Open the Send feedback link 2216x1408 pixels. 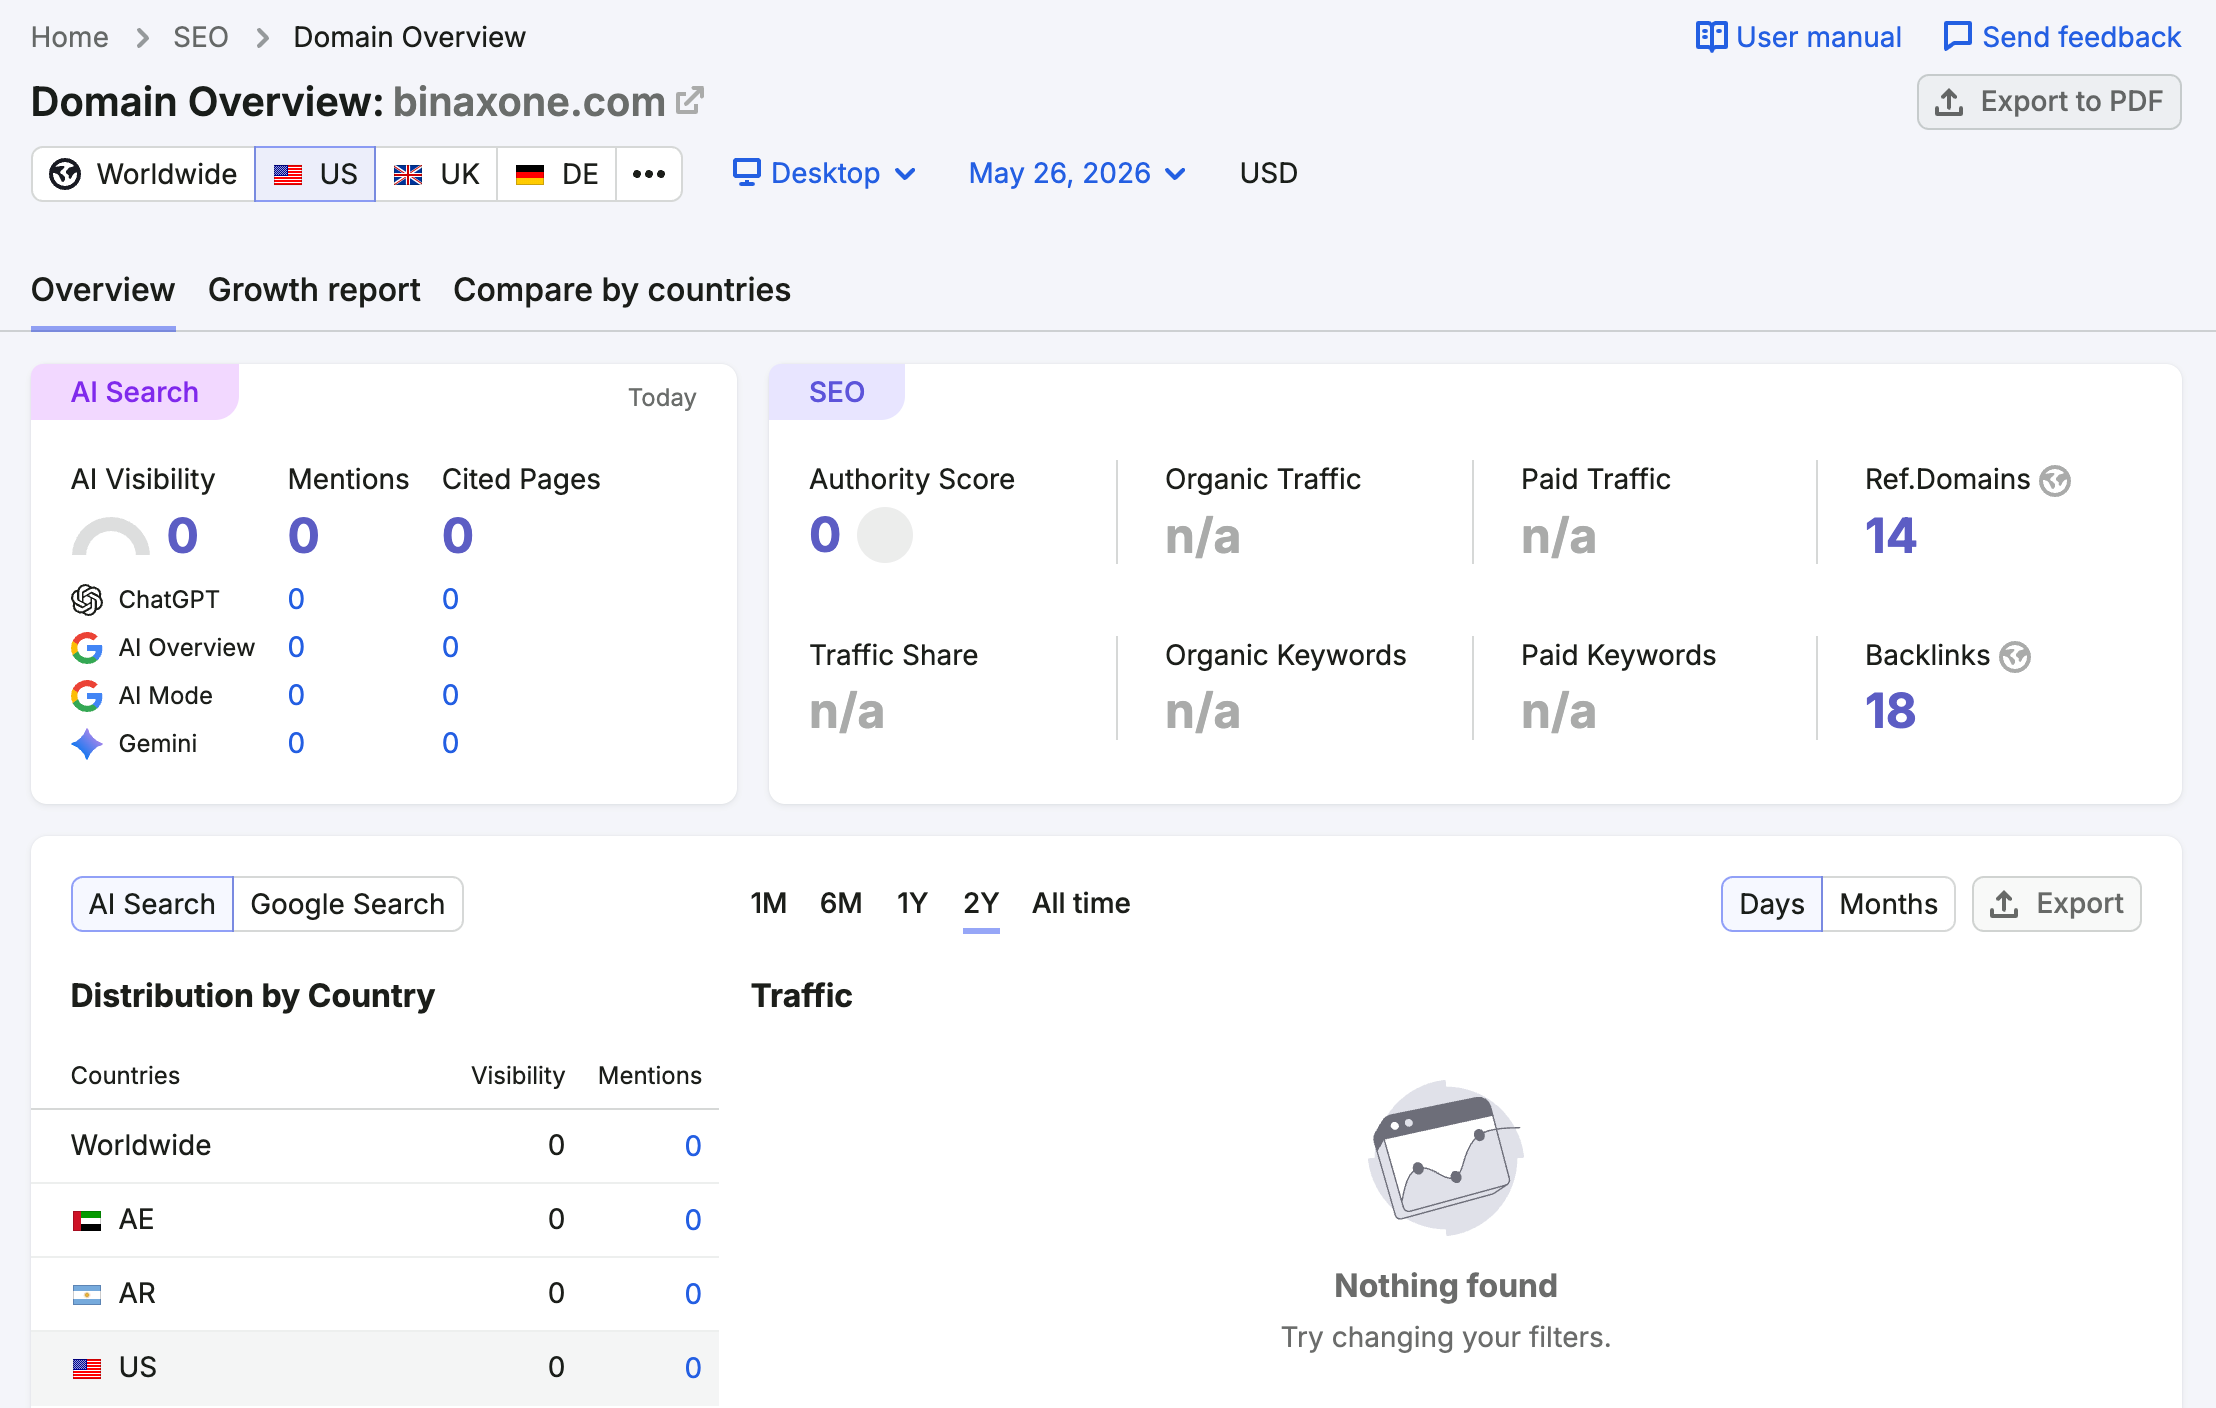click(x=2062, y=37)
